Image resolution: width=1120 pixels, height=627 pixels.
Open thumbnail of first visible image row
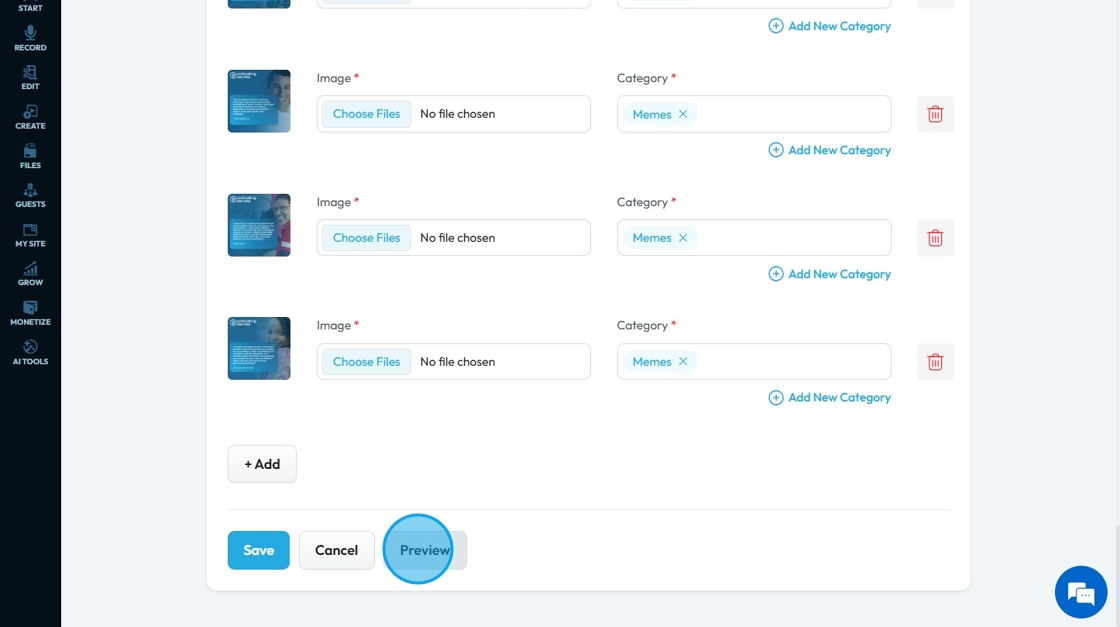pyautogui.click(x=259, y=101)
